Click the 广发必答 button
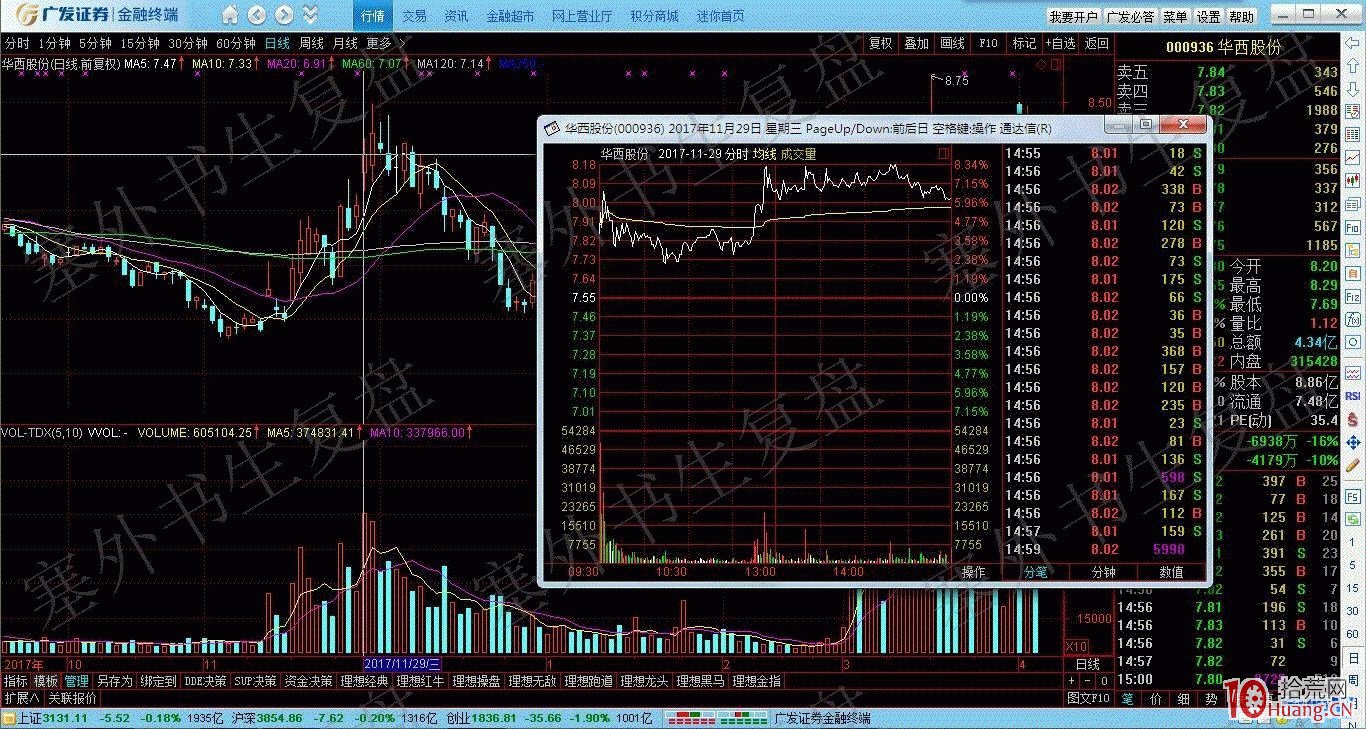The height and width of the screenshot is (729, 1366). point(1130,17)
